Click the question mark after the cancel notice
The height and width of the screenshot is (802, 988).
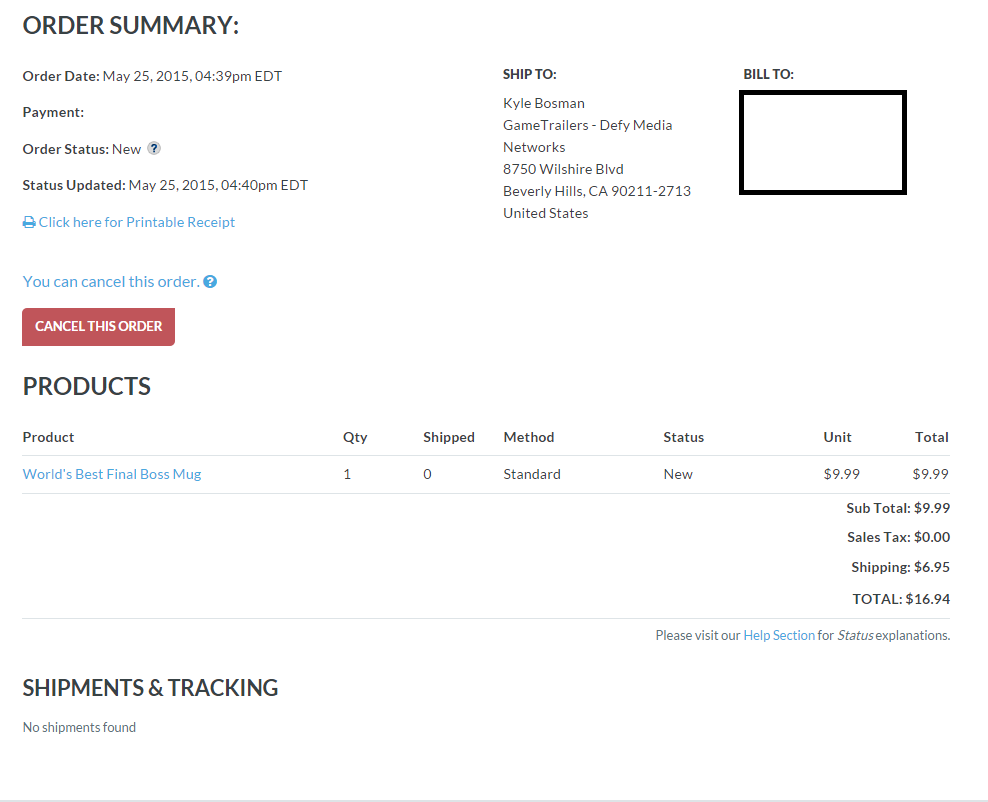[210, 282]
